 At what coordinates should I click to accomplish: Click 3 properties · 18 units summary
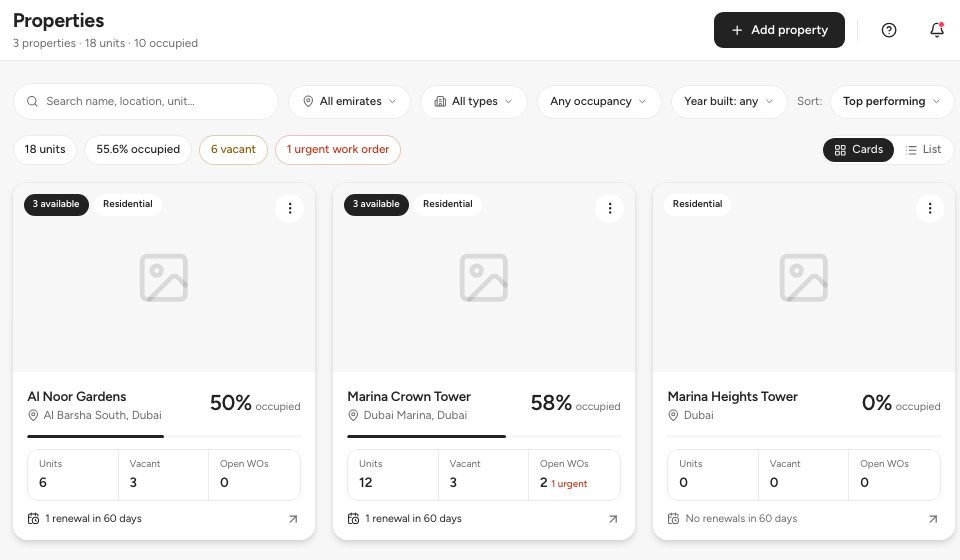tap(105, 43)
